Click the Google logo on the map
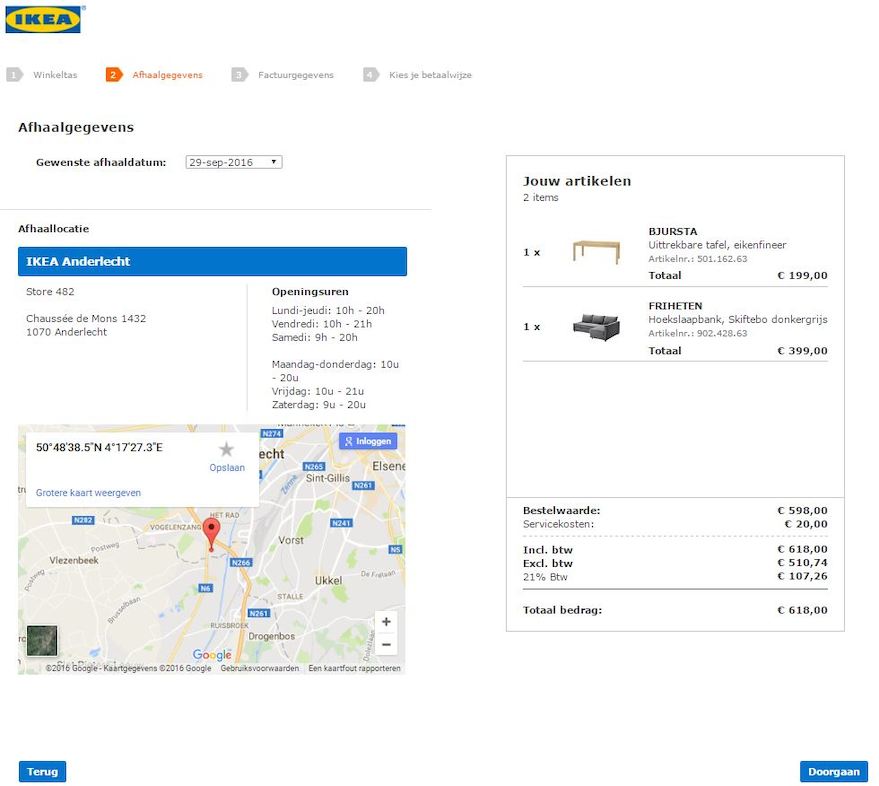Screen dimensions: 879x786 (x=212, y=654)
